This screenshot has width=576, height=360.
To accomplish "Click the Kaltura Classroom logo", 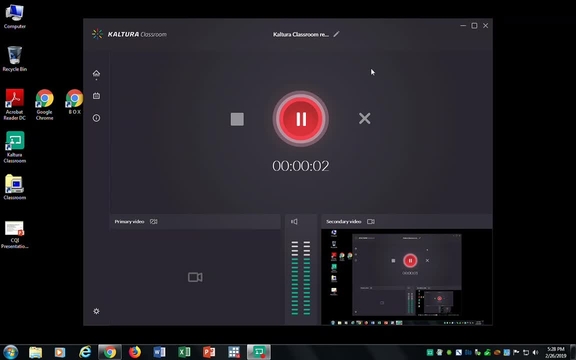I will tap(129, 34).
